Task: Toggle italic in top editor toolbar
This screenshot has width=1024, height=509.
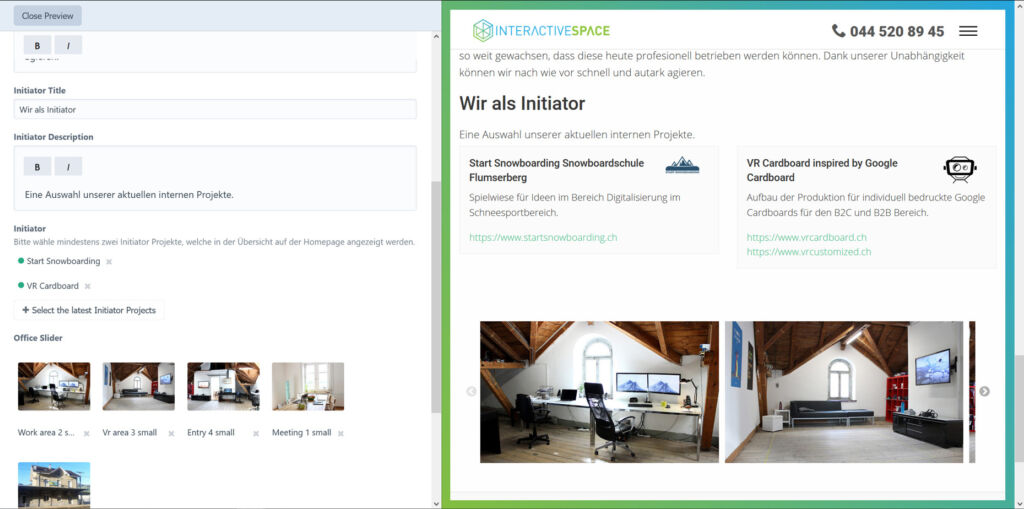Action: 68,45
